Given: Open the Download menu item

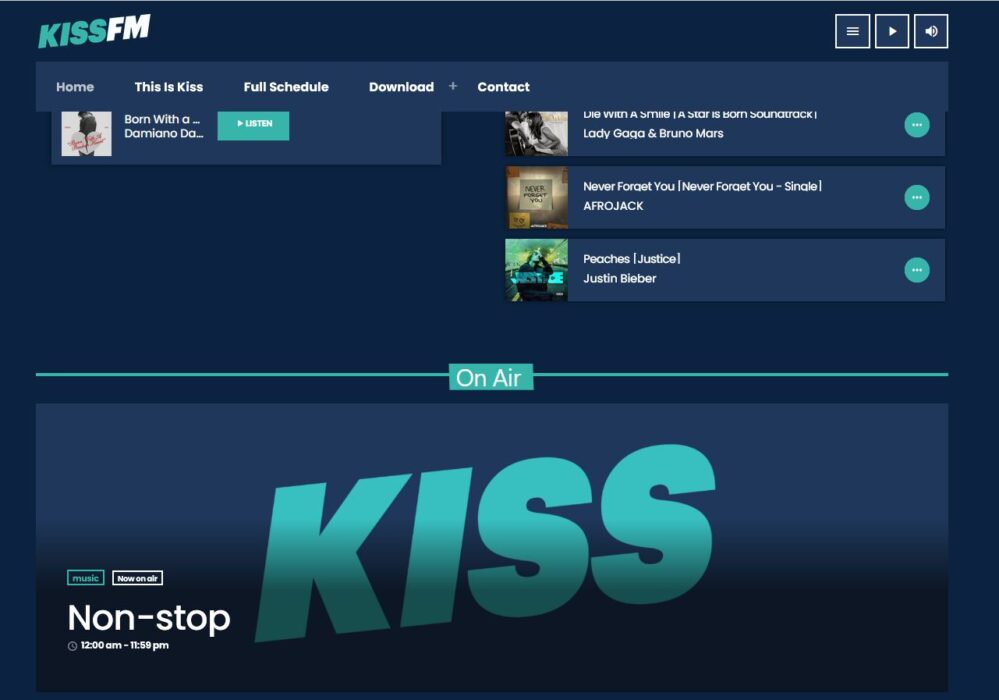Looking at the screenshot, I should pyautogui.click(x=401, y=87).
